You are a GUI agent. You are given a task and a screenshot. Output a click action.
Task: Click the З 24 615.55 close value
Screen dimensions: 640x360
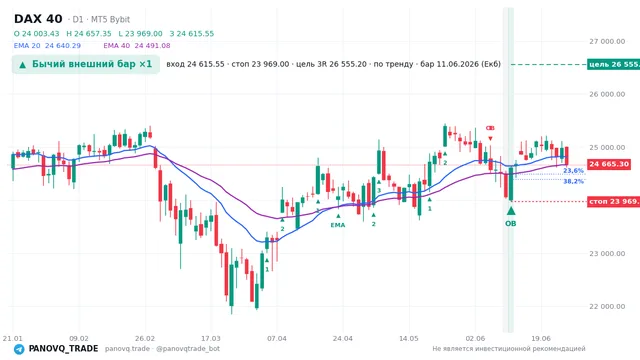coord(191,33)
